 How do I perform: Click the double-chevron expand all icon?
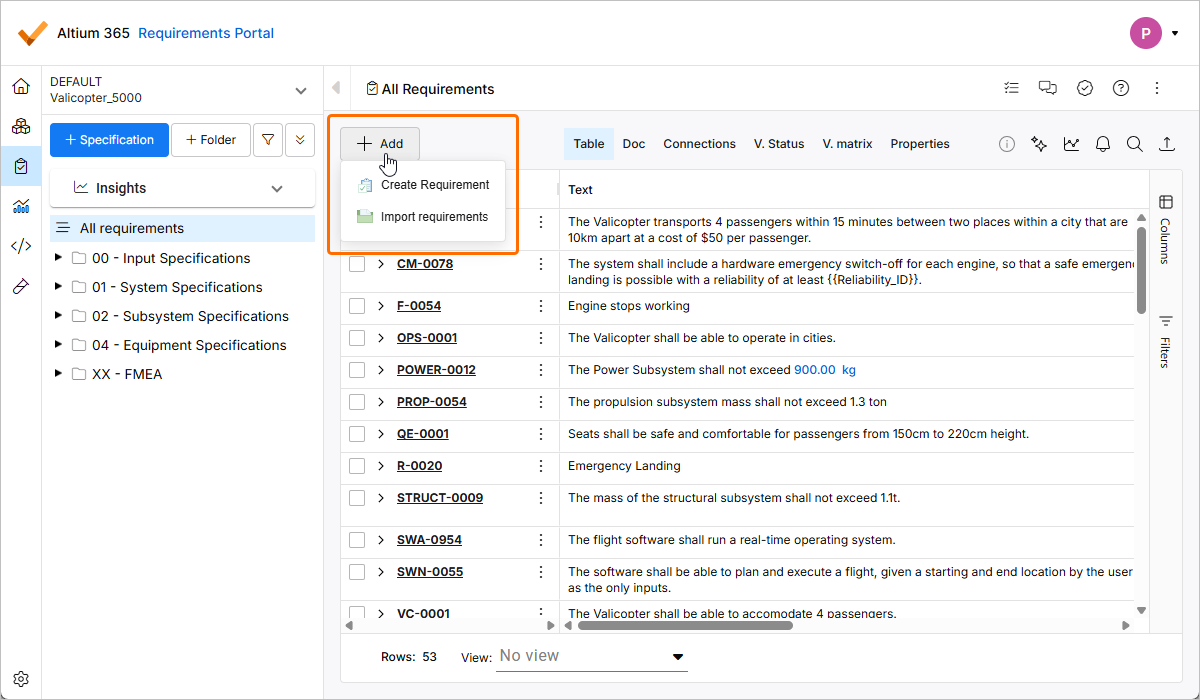300,140
